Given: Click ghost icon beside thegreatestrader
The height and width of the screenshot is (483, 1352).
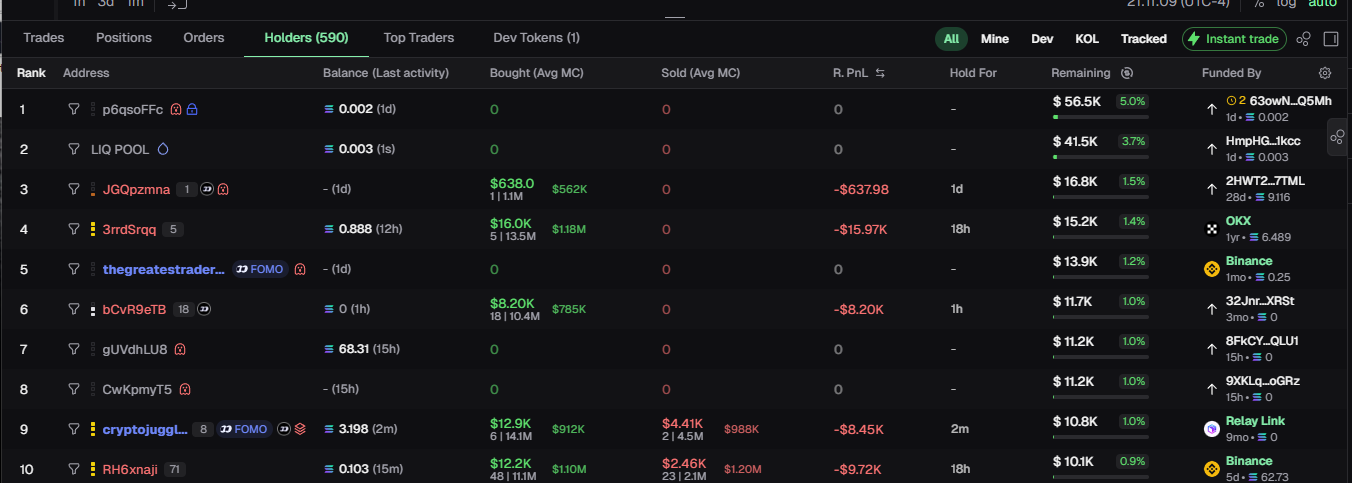Looking at the screenshot, I should pyautogui.click(x=300, y=269).
